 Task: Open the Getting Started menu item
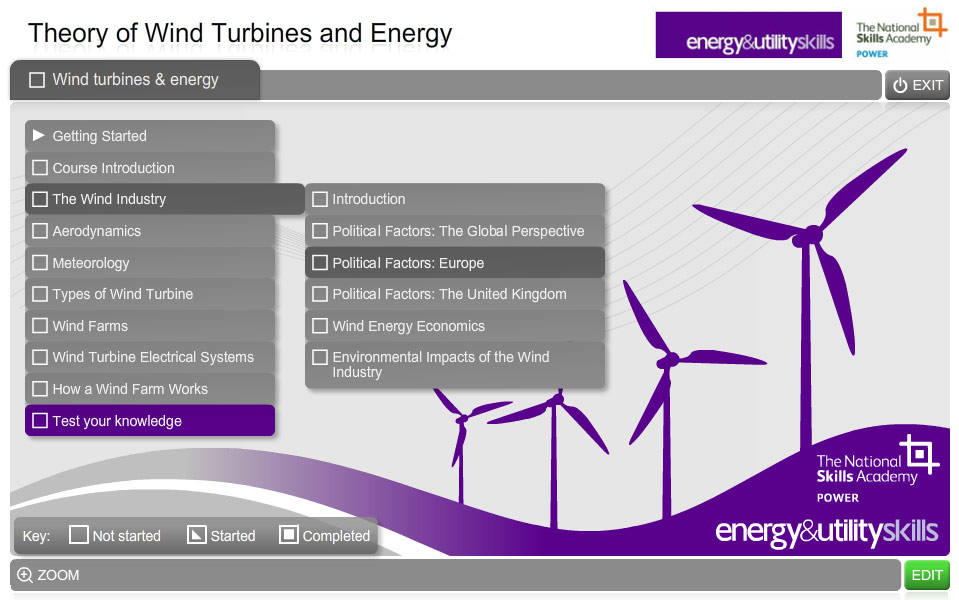pyautogui.click(x=150, y=136)
